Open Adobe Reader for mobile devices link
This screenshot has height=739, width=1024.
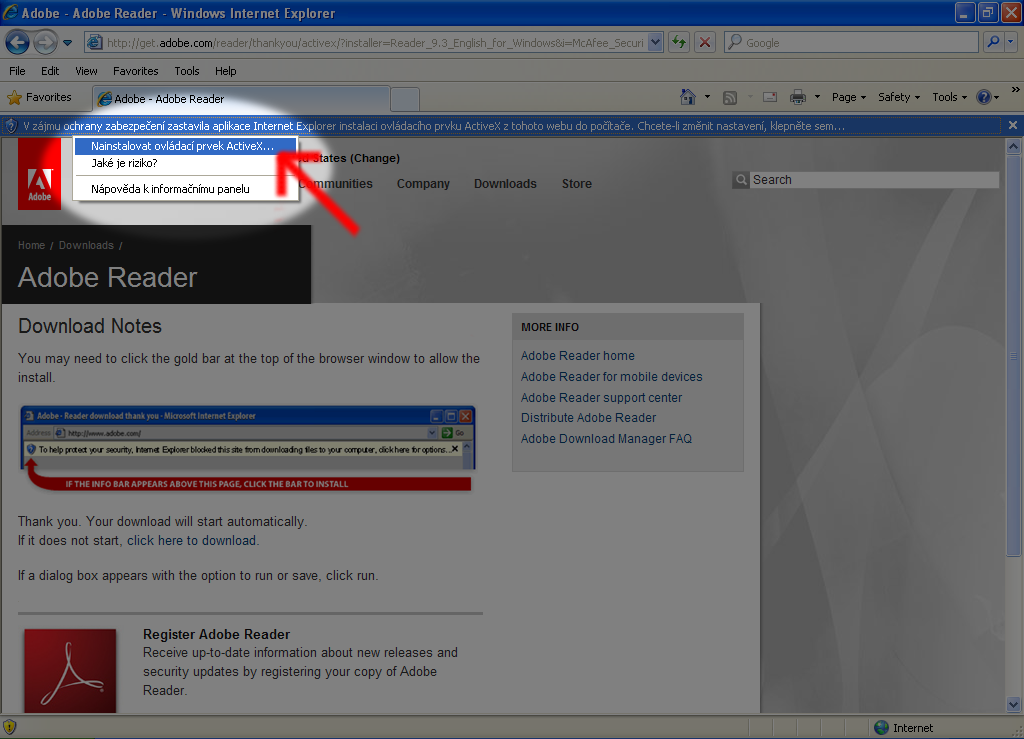pyautogui.click(x=612, y=377)
